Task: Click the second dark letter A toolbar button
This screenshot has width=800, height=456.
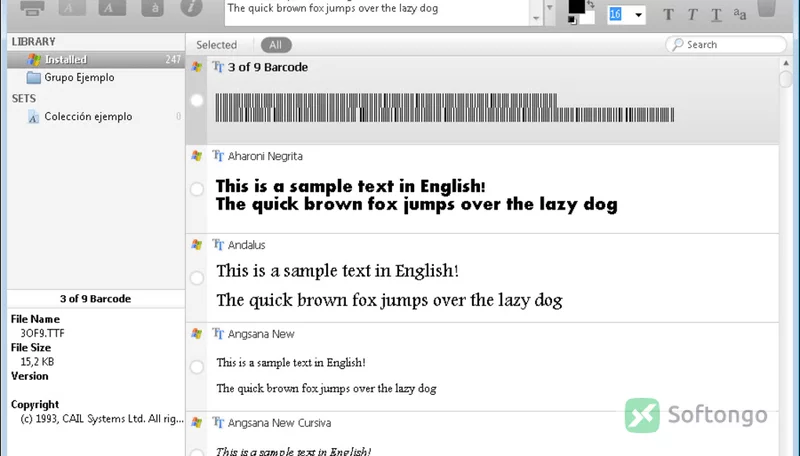Action: coord(112,8)
